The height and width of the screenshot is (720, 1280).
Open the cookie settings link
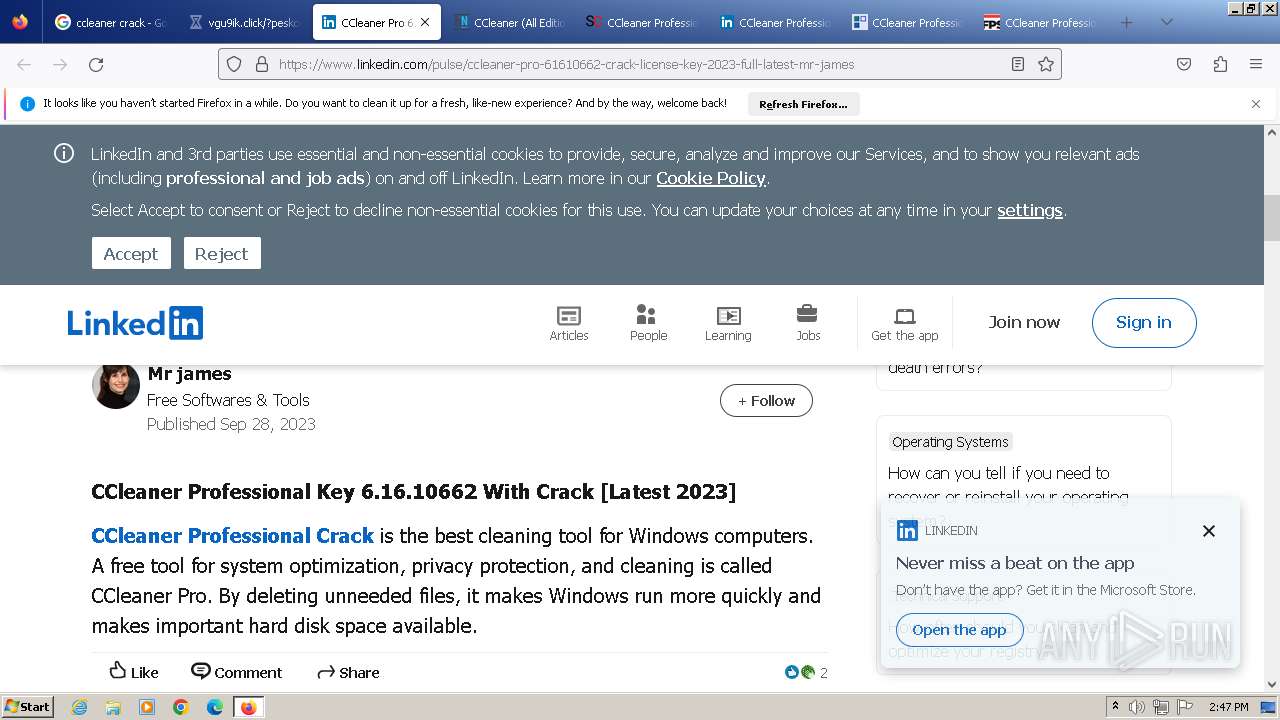pos(1030,210)
